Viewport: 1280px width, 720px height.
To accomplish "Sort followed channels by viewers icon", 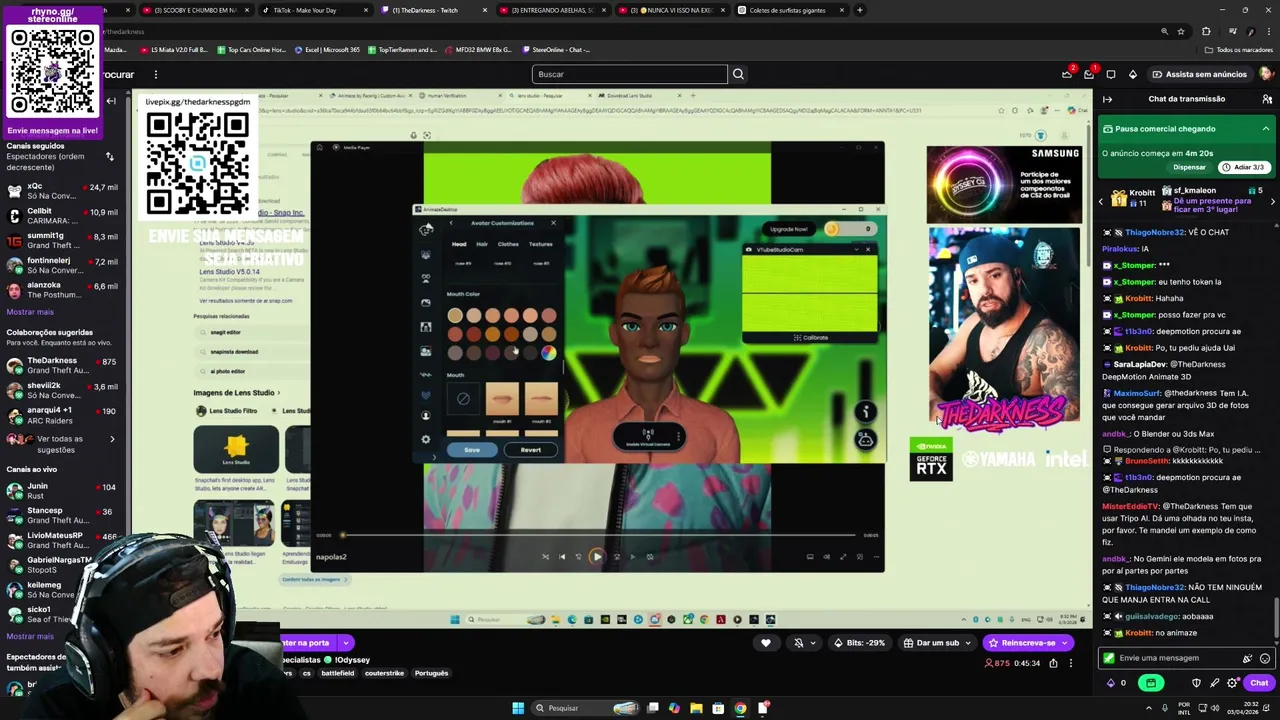I will pos(109,156).
